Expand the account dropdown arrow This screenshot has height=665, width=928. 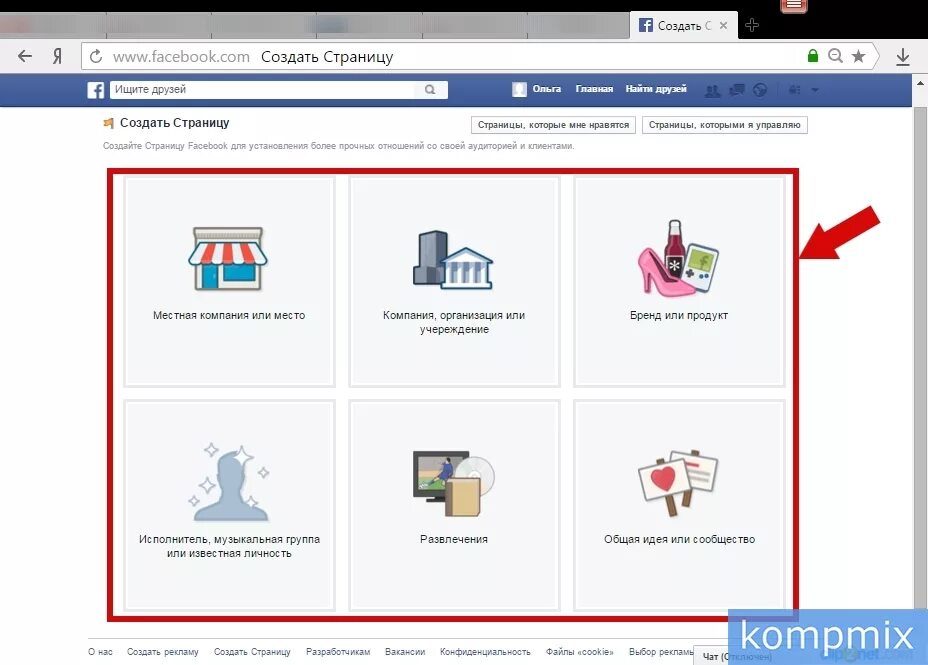click(815, 90)
